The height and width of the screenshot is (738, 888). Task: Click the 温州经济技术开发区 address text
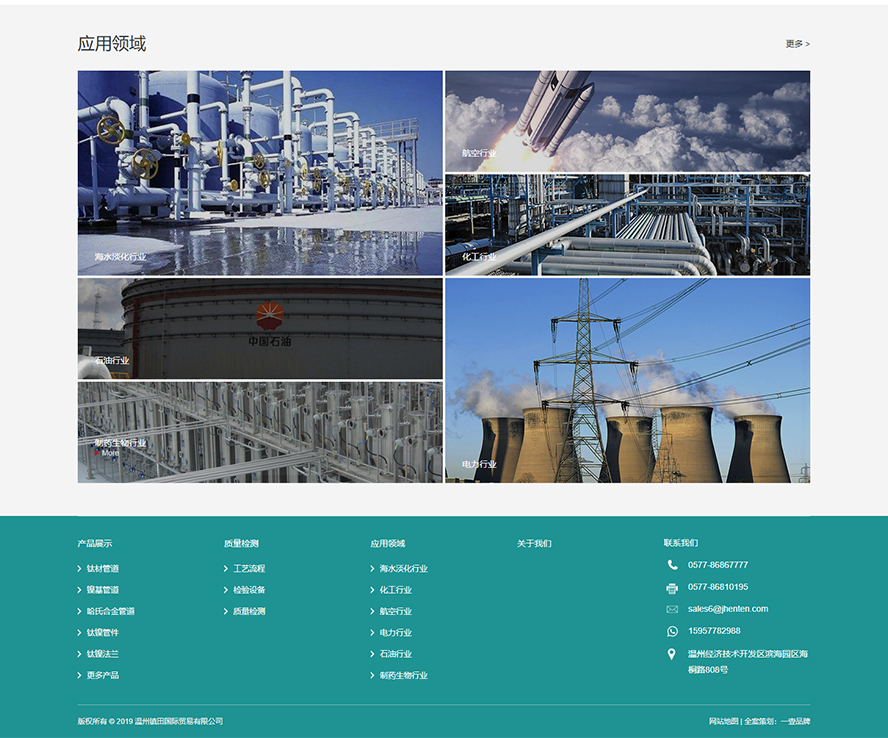(x=748, y=662)
